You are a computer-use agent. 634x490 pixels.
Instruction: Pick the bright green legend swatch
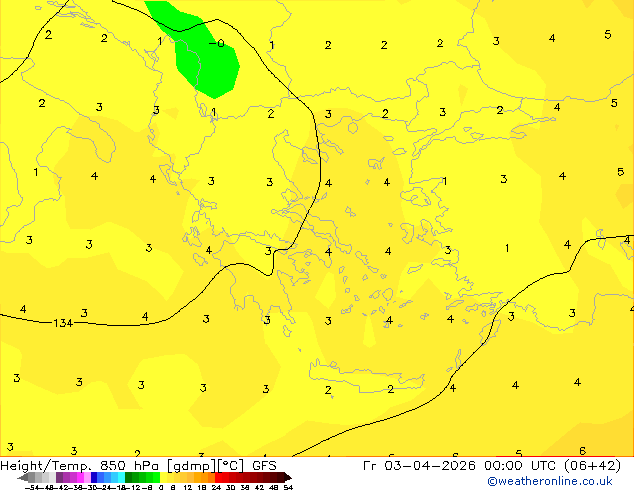(x=156, y=477)
